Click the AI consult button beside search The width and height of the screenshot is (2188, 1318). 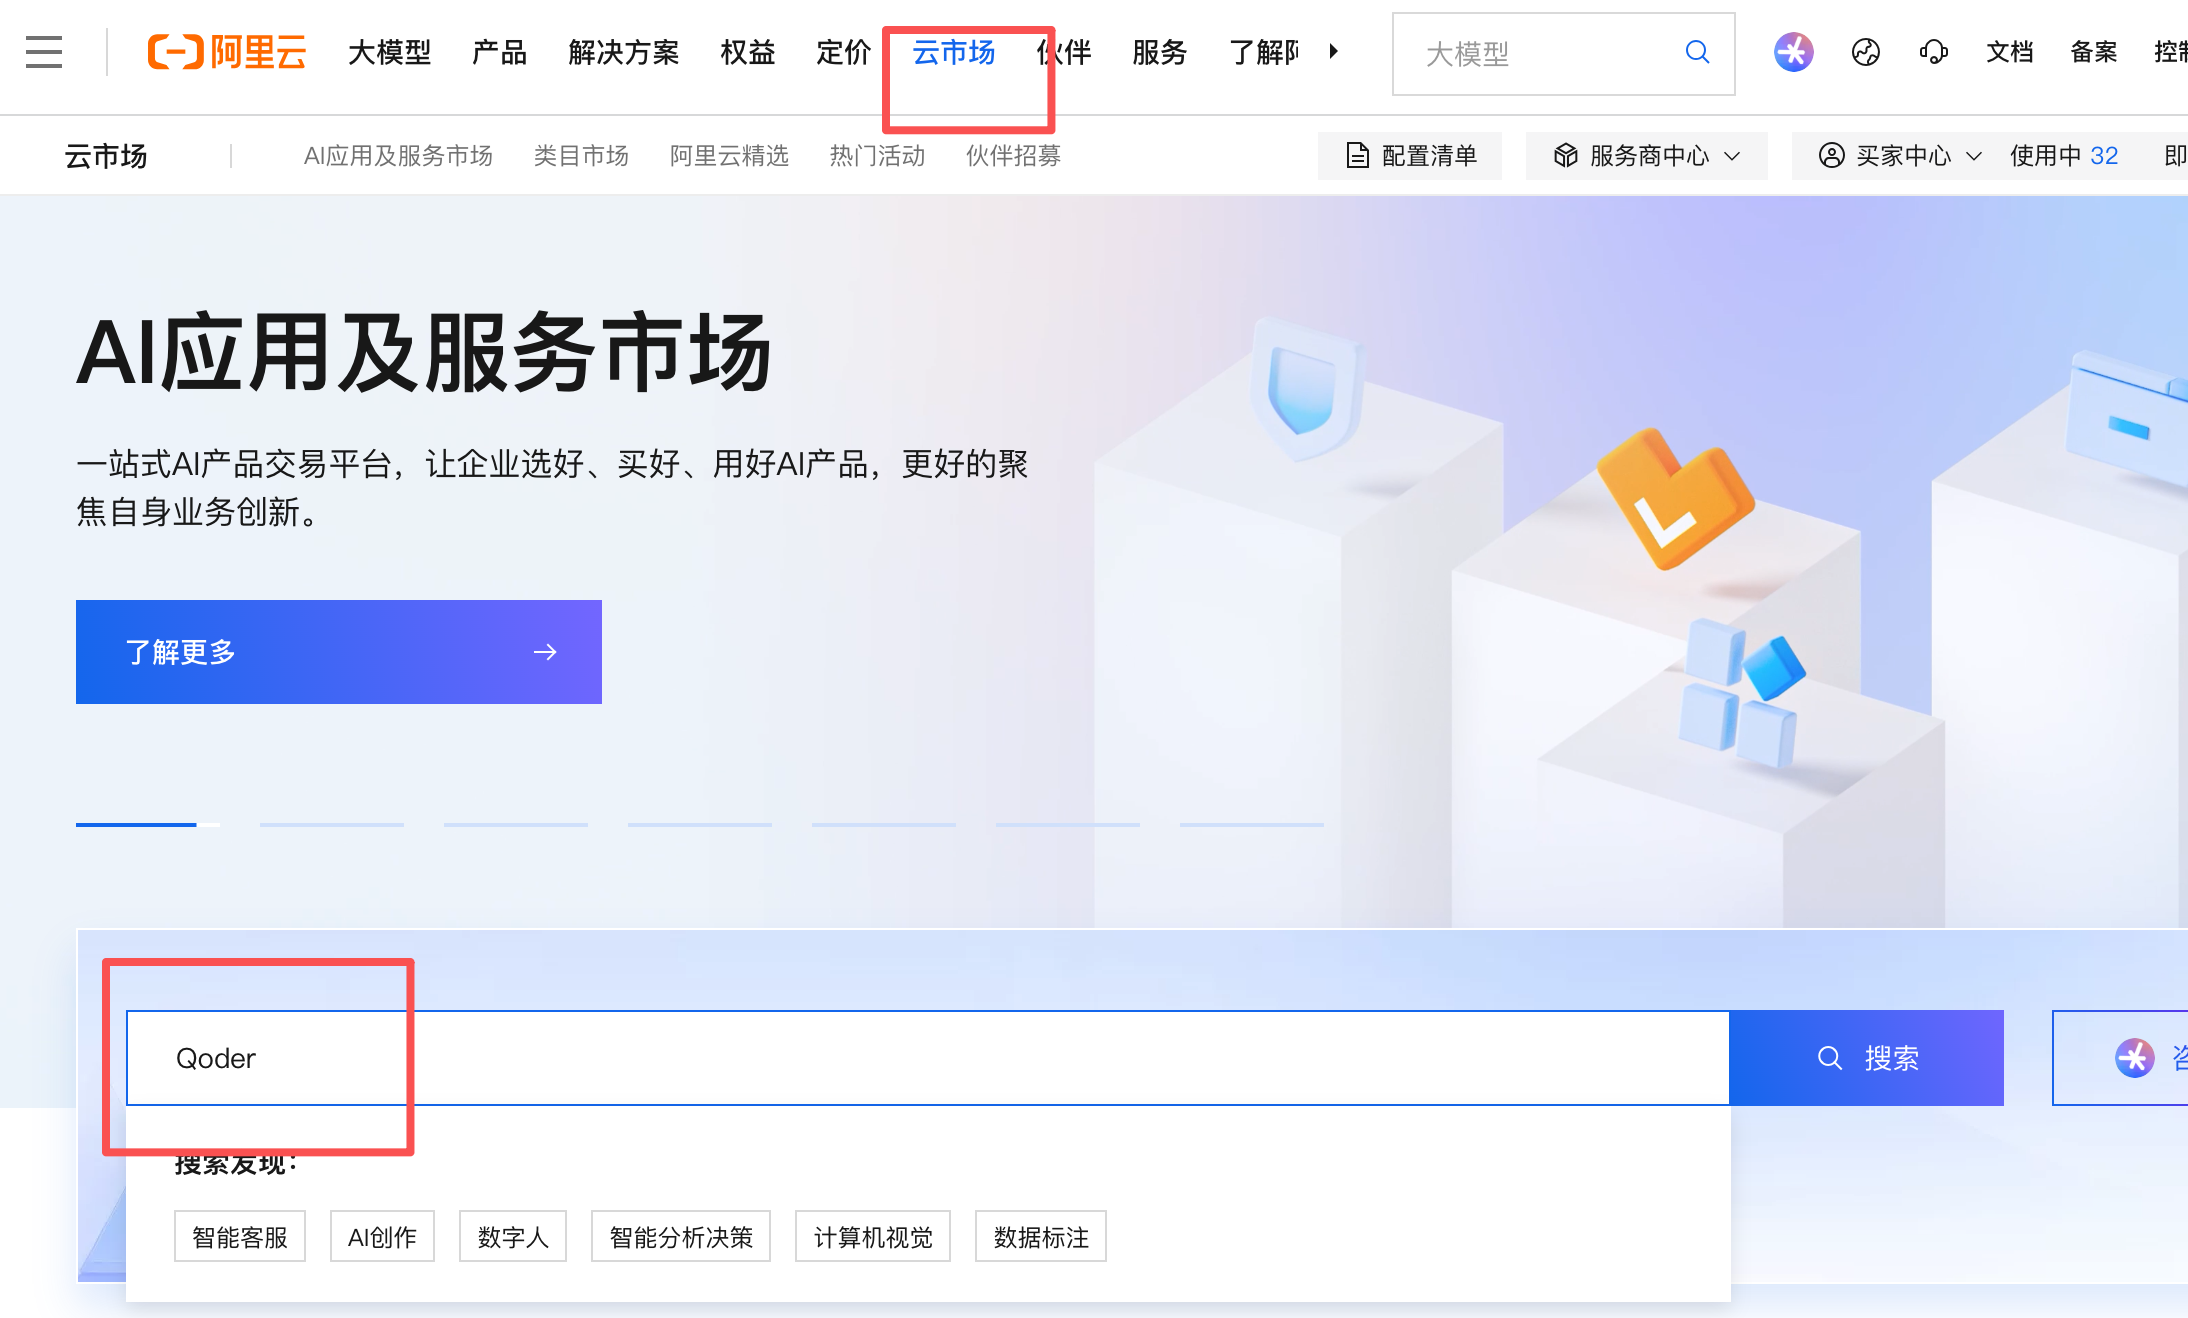[2120, 1058]
